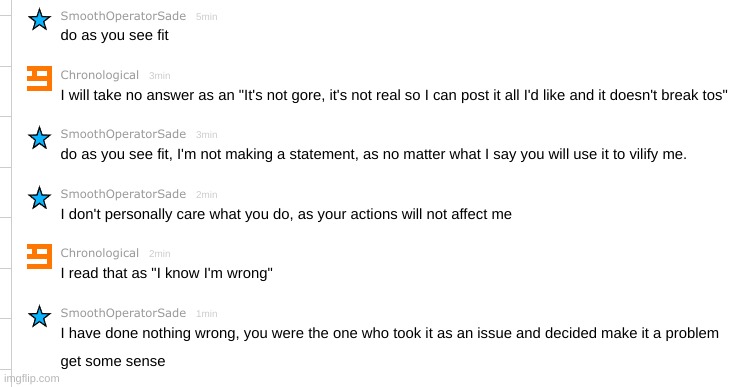This screenshot has height=387, width=736.
Task: Click the blue star avatar beside "do as you see fit"
Action: point(39,19)
